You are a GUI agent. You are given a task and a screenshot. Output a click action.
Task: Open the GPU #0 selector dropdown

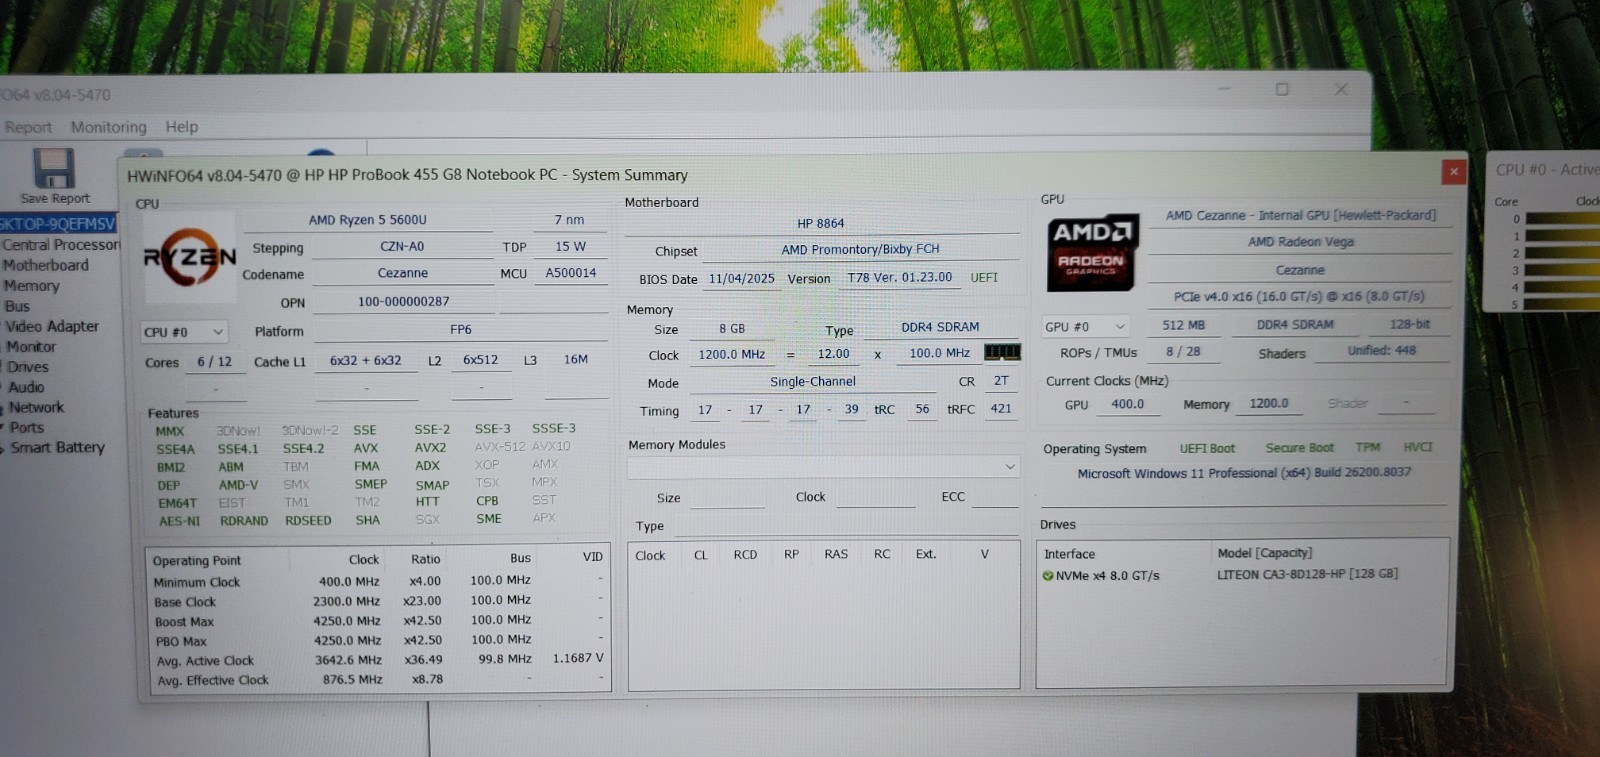pyautogui.click(x=1086, y=327)
